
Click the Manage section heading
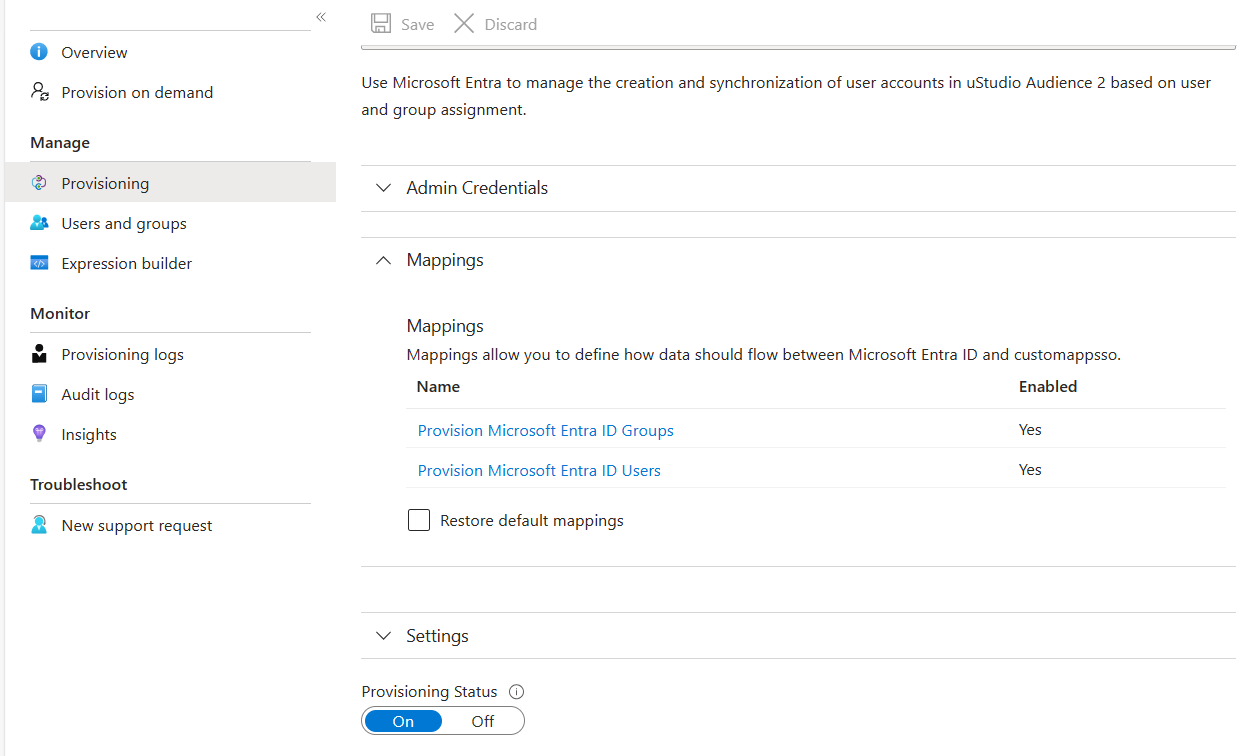60,143
